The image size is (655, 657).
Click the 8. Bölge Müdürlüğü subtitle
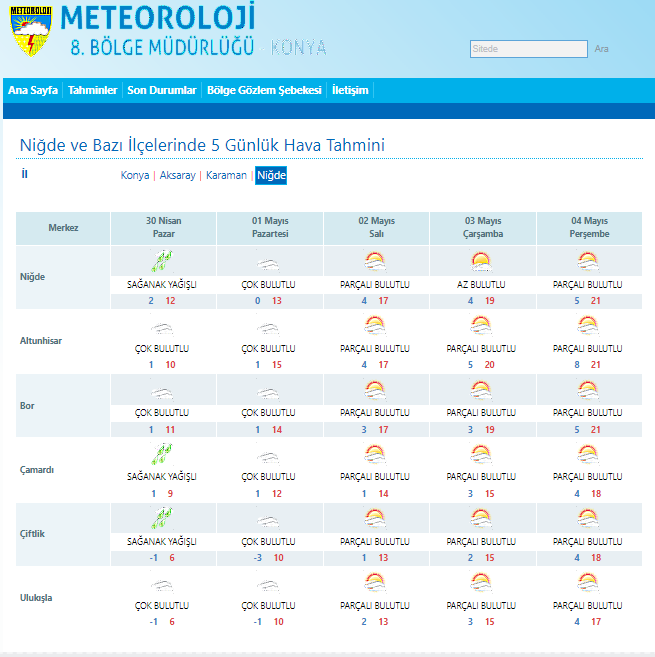(162, 47)
